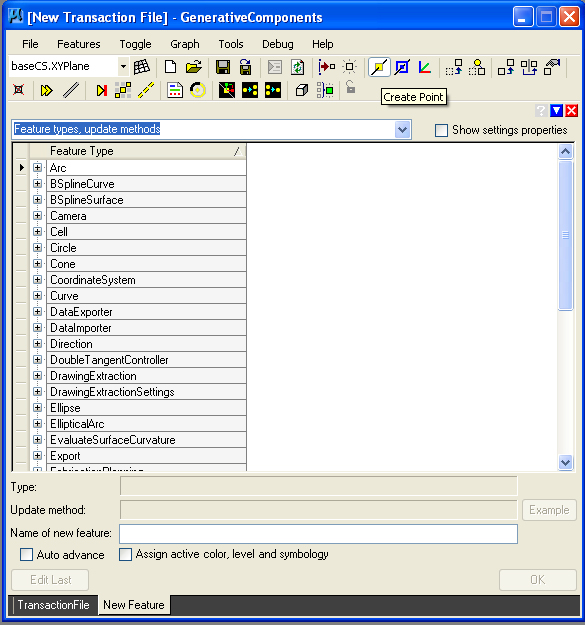Screen dimensions: 585x625
Task: Click the yellow circle over dotted squares icon
Action: point(477,67)
